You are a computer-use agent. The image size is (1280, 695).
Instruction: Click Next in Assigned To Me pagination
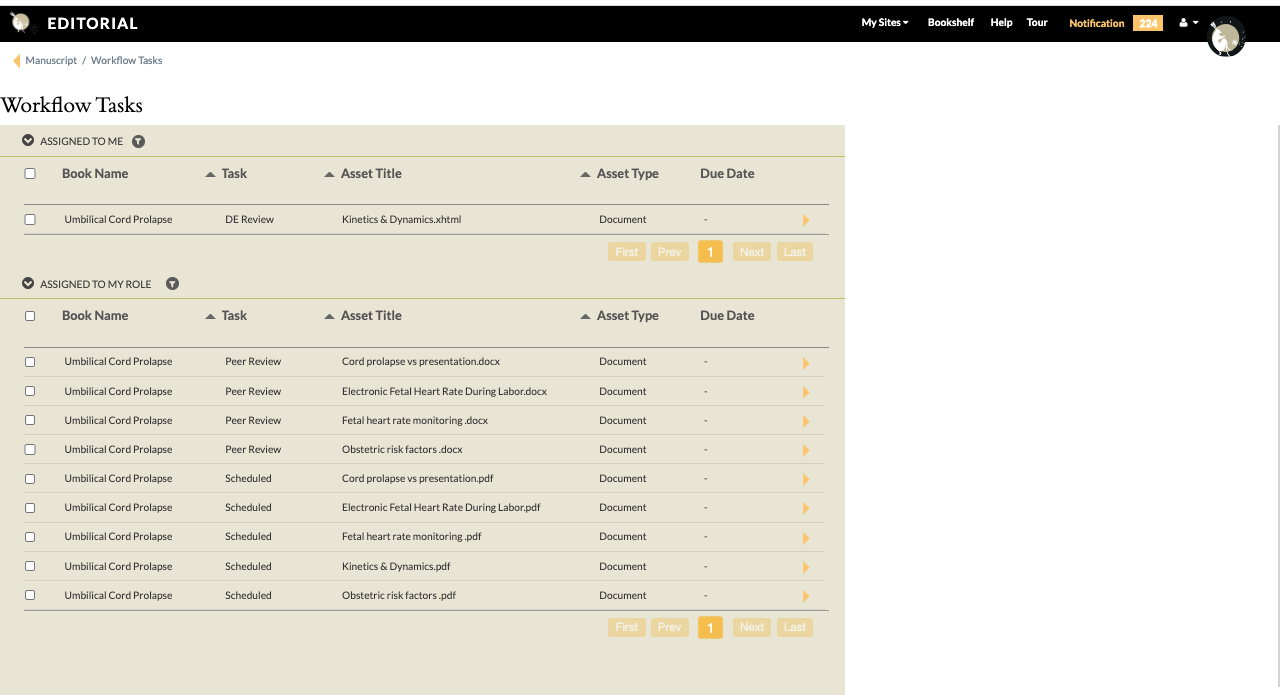(x=752, y=252)
